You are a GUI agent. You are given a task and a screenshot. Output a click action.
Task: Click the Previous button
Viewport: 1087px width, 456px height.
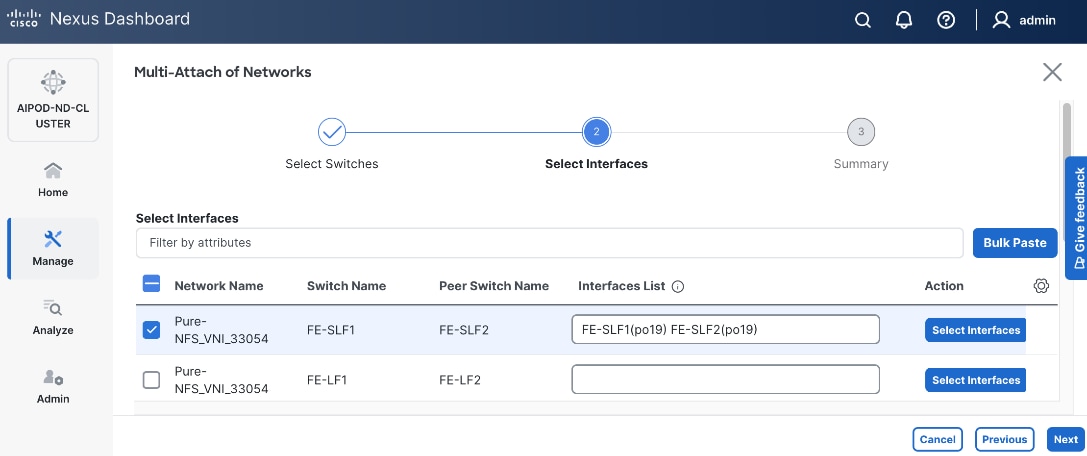(x=1005, y=439)
